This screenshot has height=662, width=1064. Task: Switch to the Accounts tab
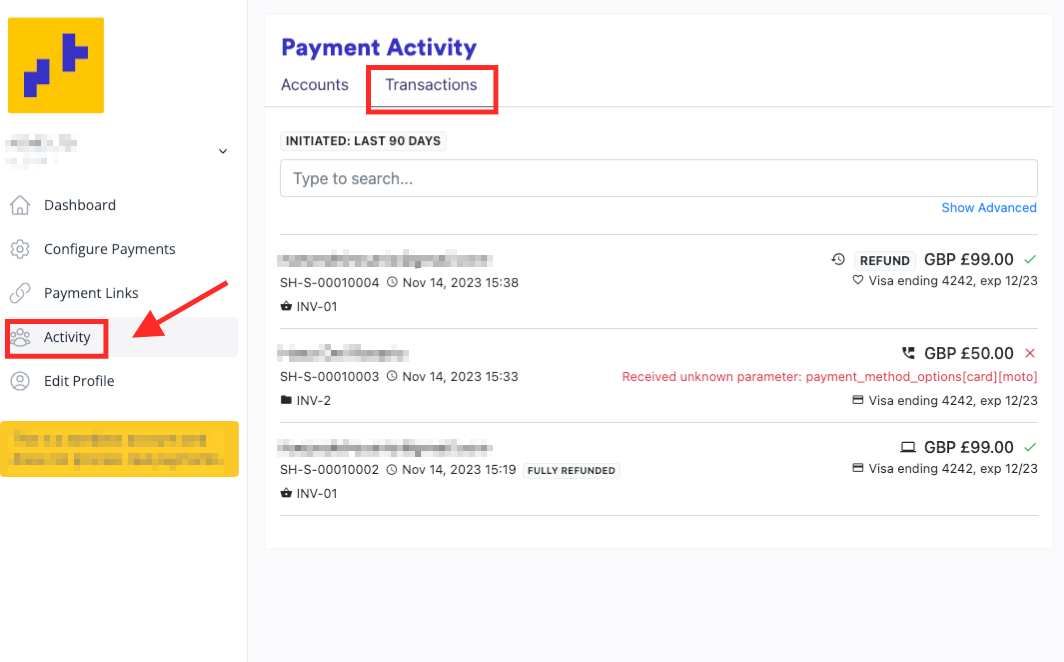coord(315,85)
